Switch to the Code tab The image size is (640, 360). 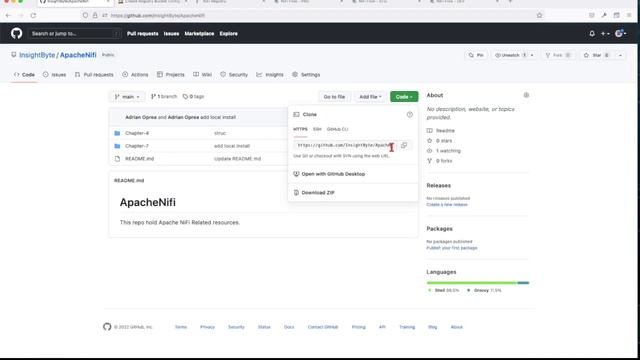tap(24, 75)
